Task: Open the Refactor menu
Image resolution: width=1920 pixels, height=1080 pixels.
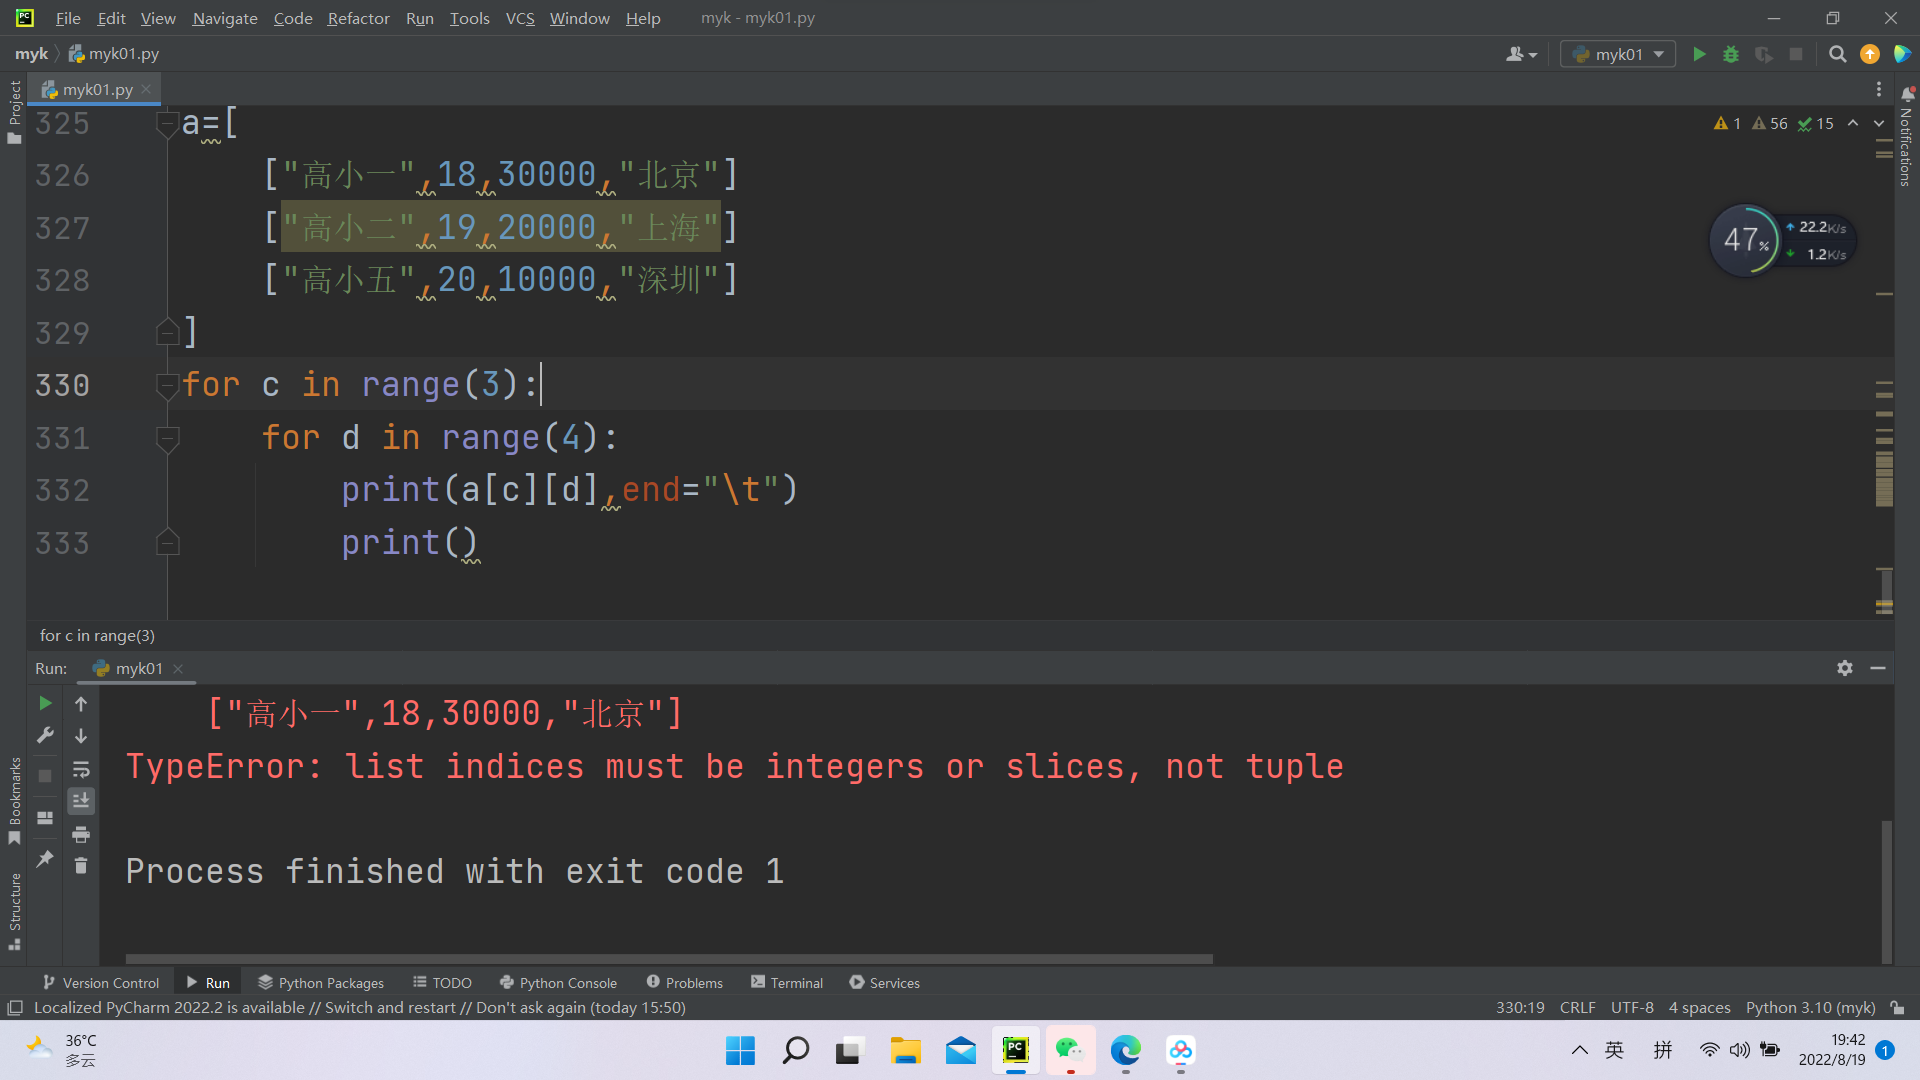Action: click(358, 18)
